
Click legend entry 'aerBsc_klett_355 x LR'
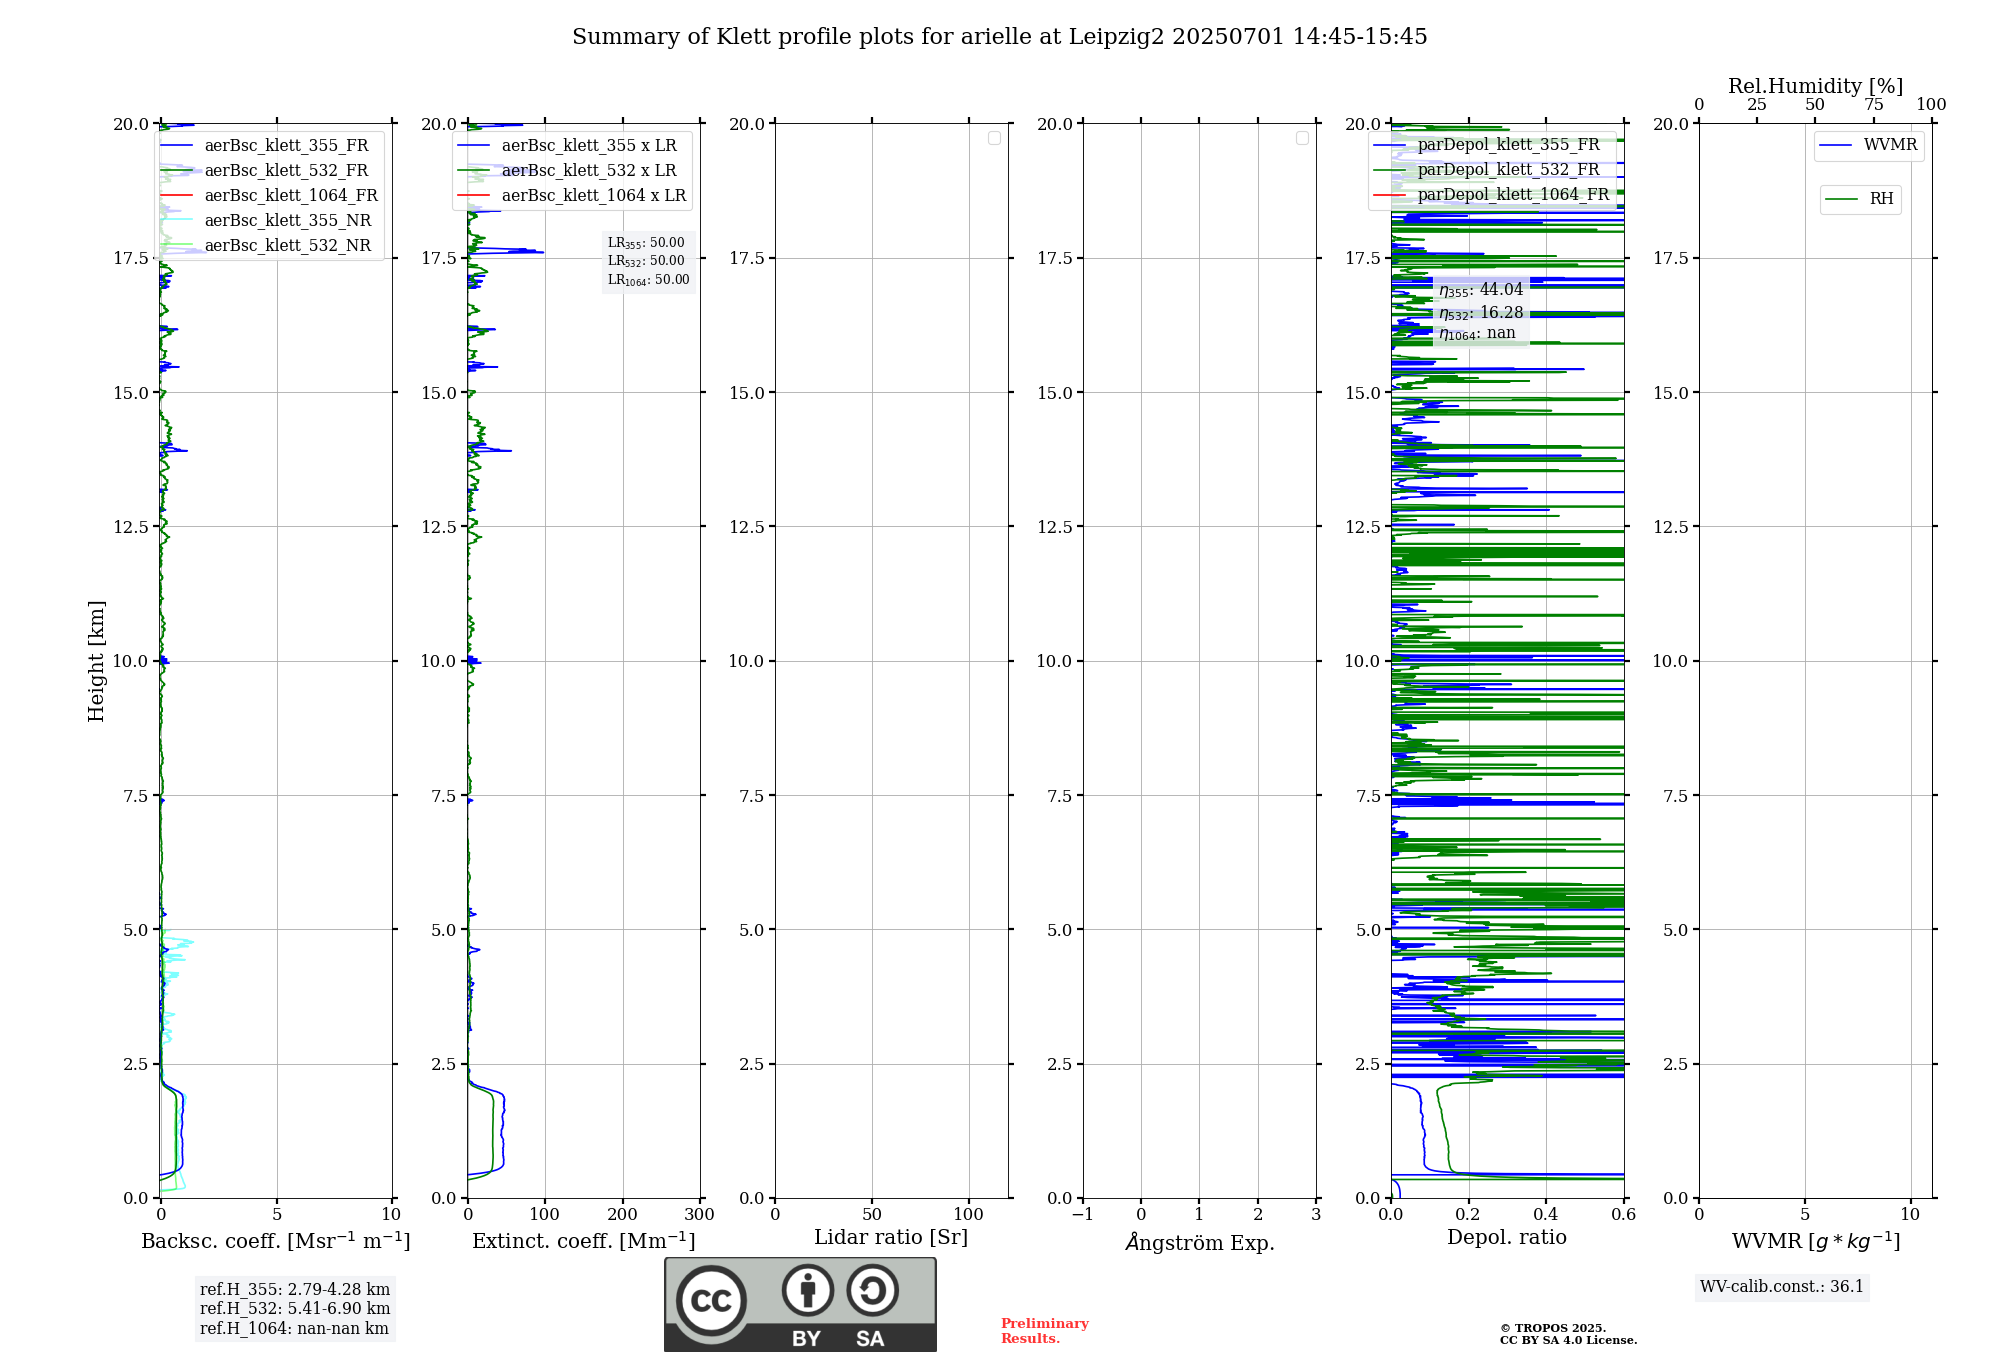click(x=589, y=145)
